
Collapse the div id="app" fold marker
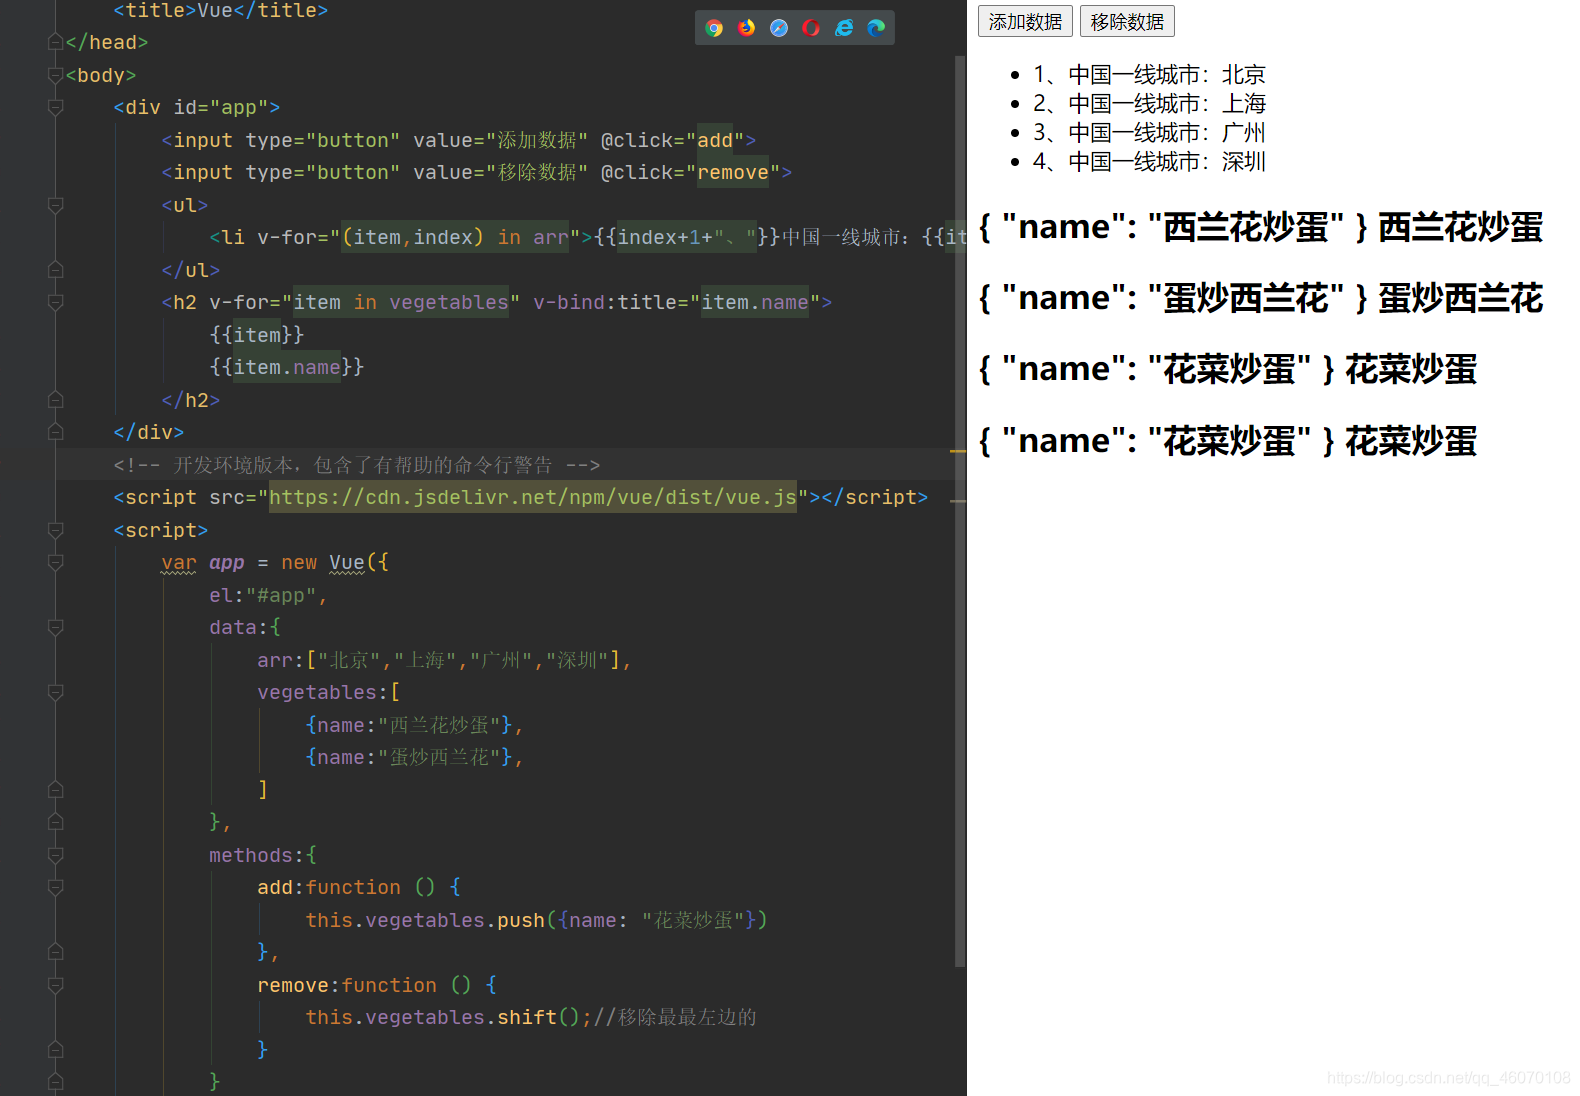(56, 107)
